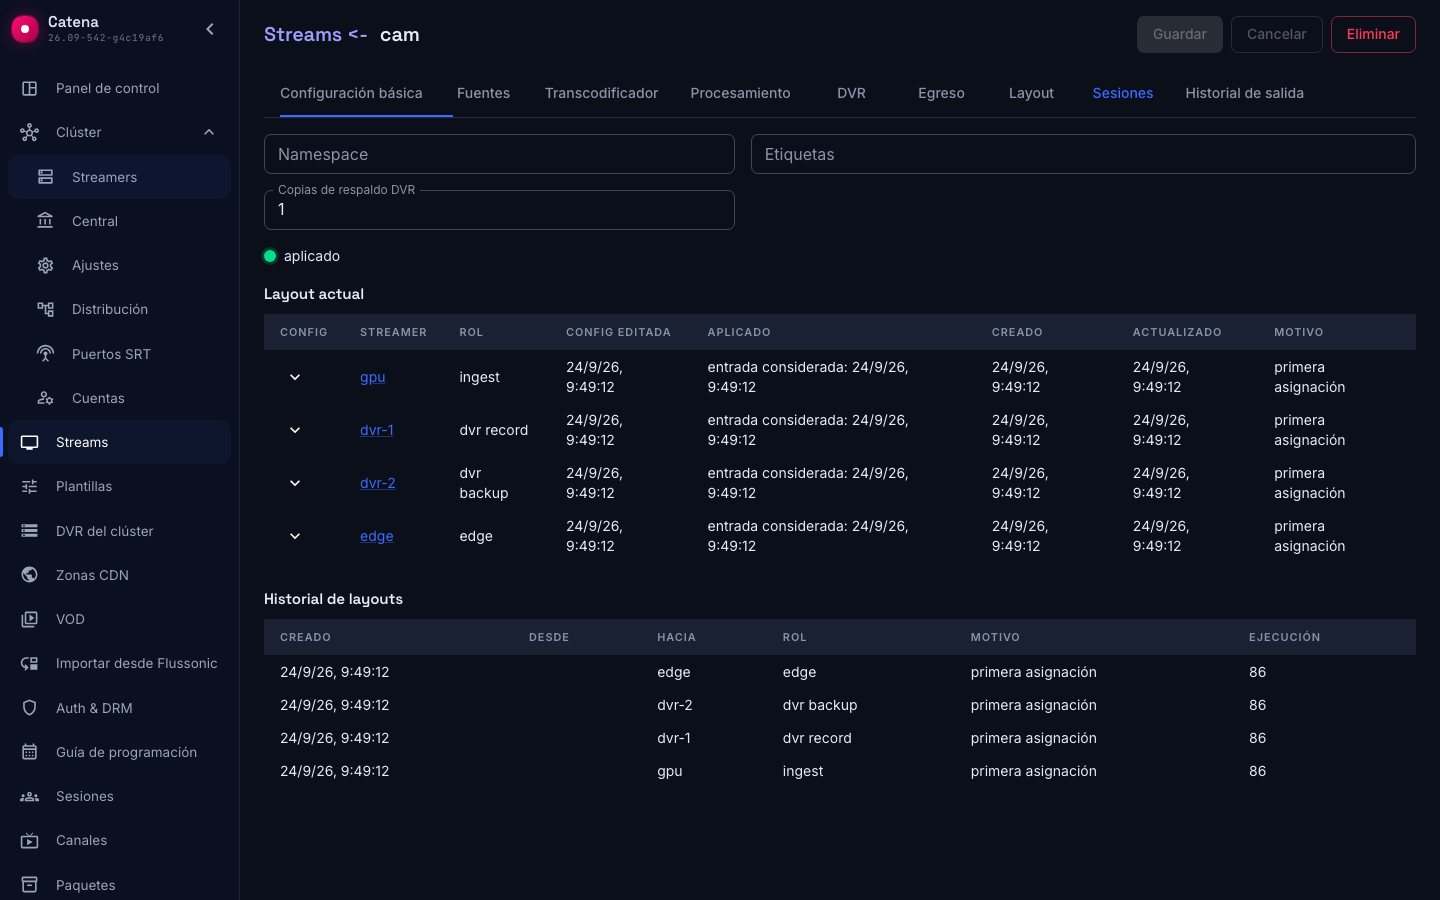Image resolution: width=1440 pixels, height=900 pixels.
Task: Click the Ajustes gear icon
Action: click(x=46, y=265)
